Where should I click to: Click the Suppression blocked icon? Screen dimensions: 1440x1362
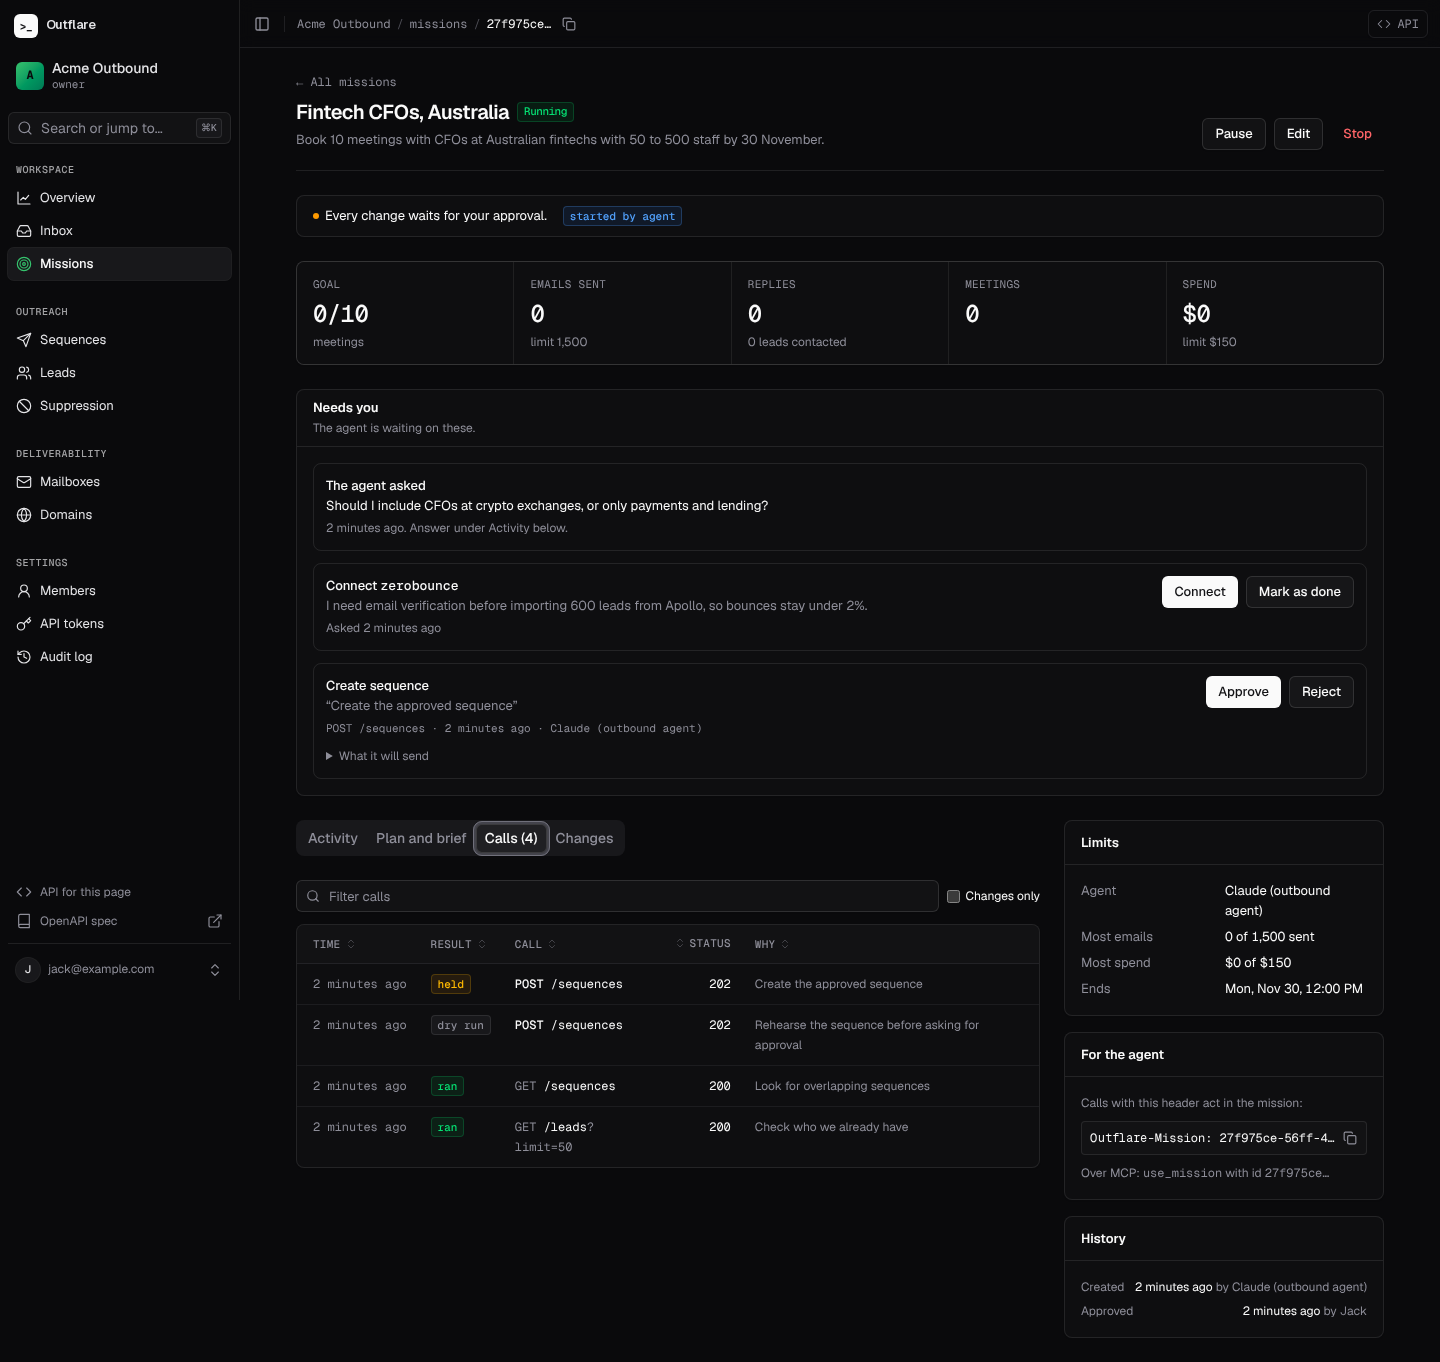click(24, 406)
